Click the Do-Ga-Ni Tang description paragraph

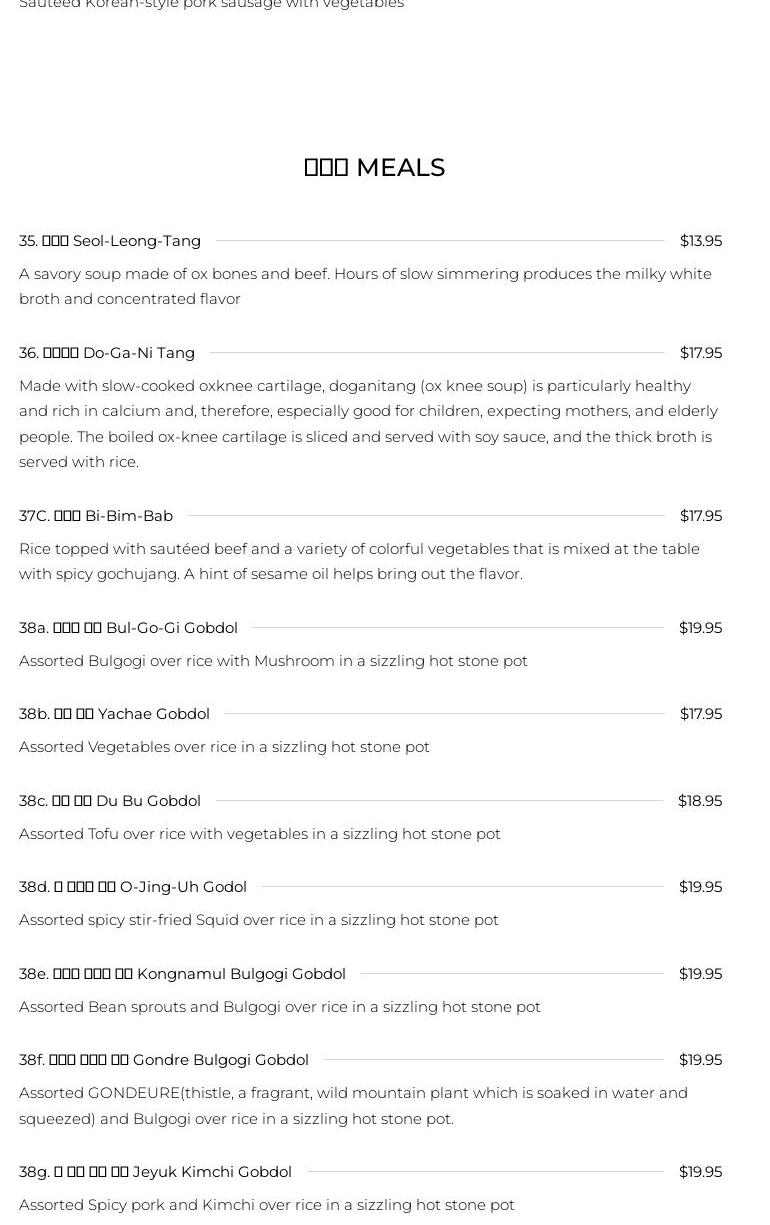tap(369, 424)
